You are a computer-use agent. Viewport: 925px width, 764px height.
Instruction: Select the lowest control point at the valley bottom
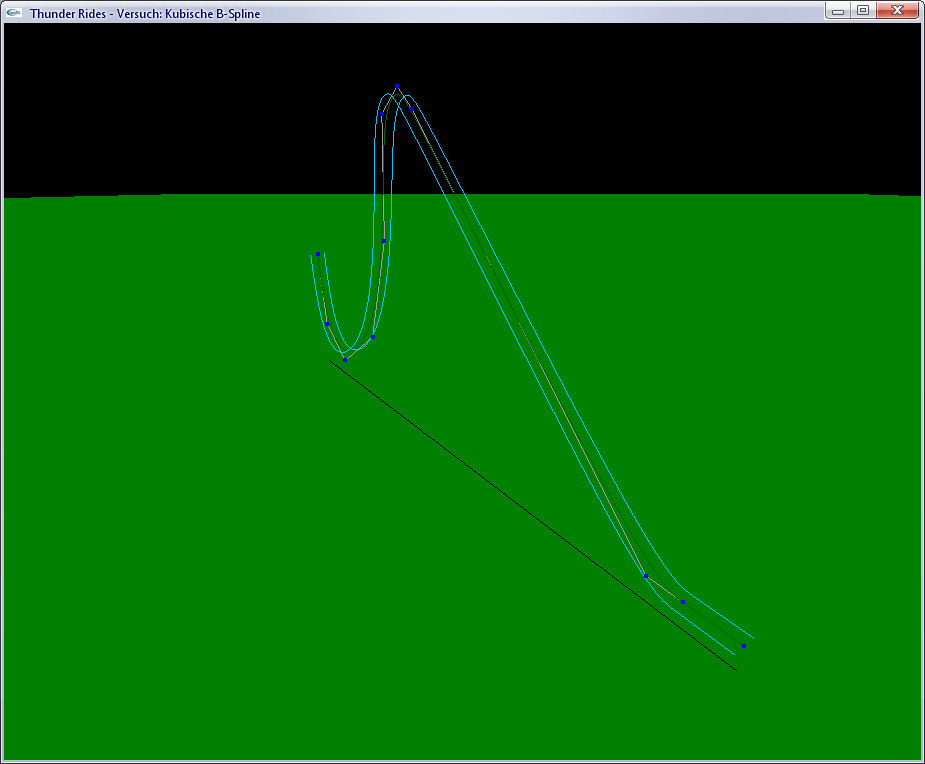click(345, 359)
